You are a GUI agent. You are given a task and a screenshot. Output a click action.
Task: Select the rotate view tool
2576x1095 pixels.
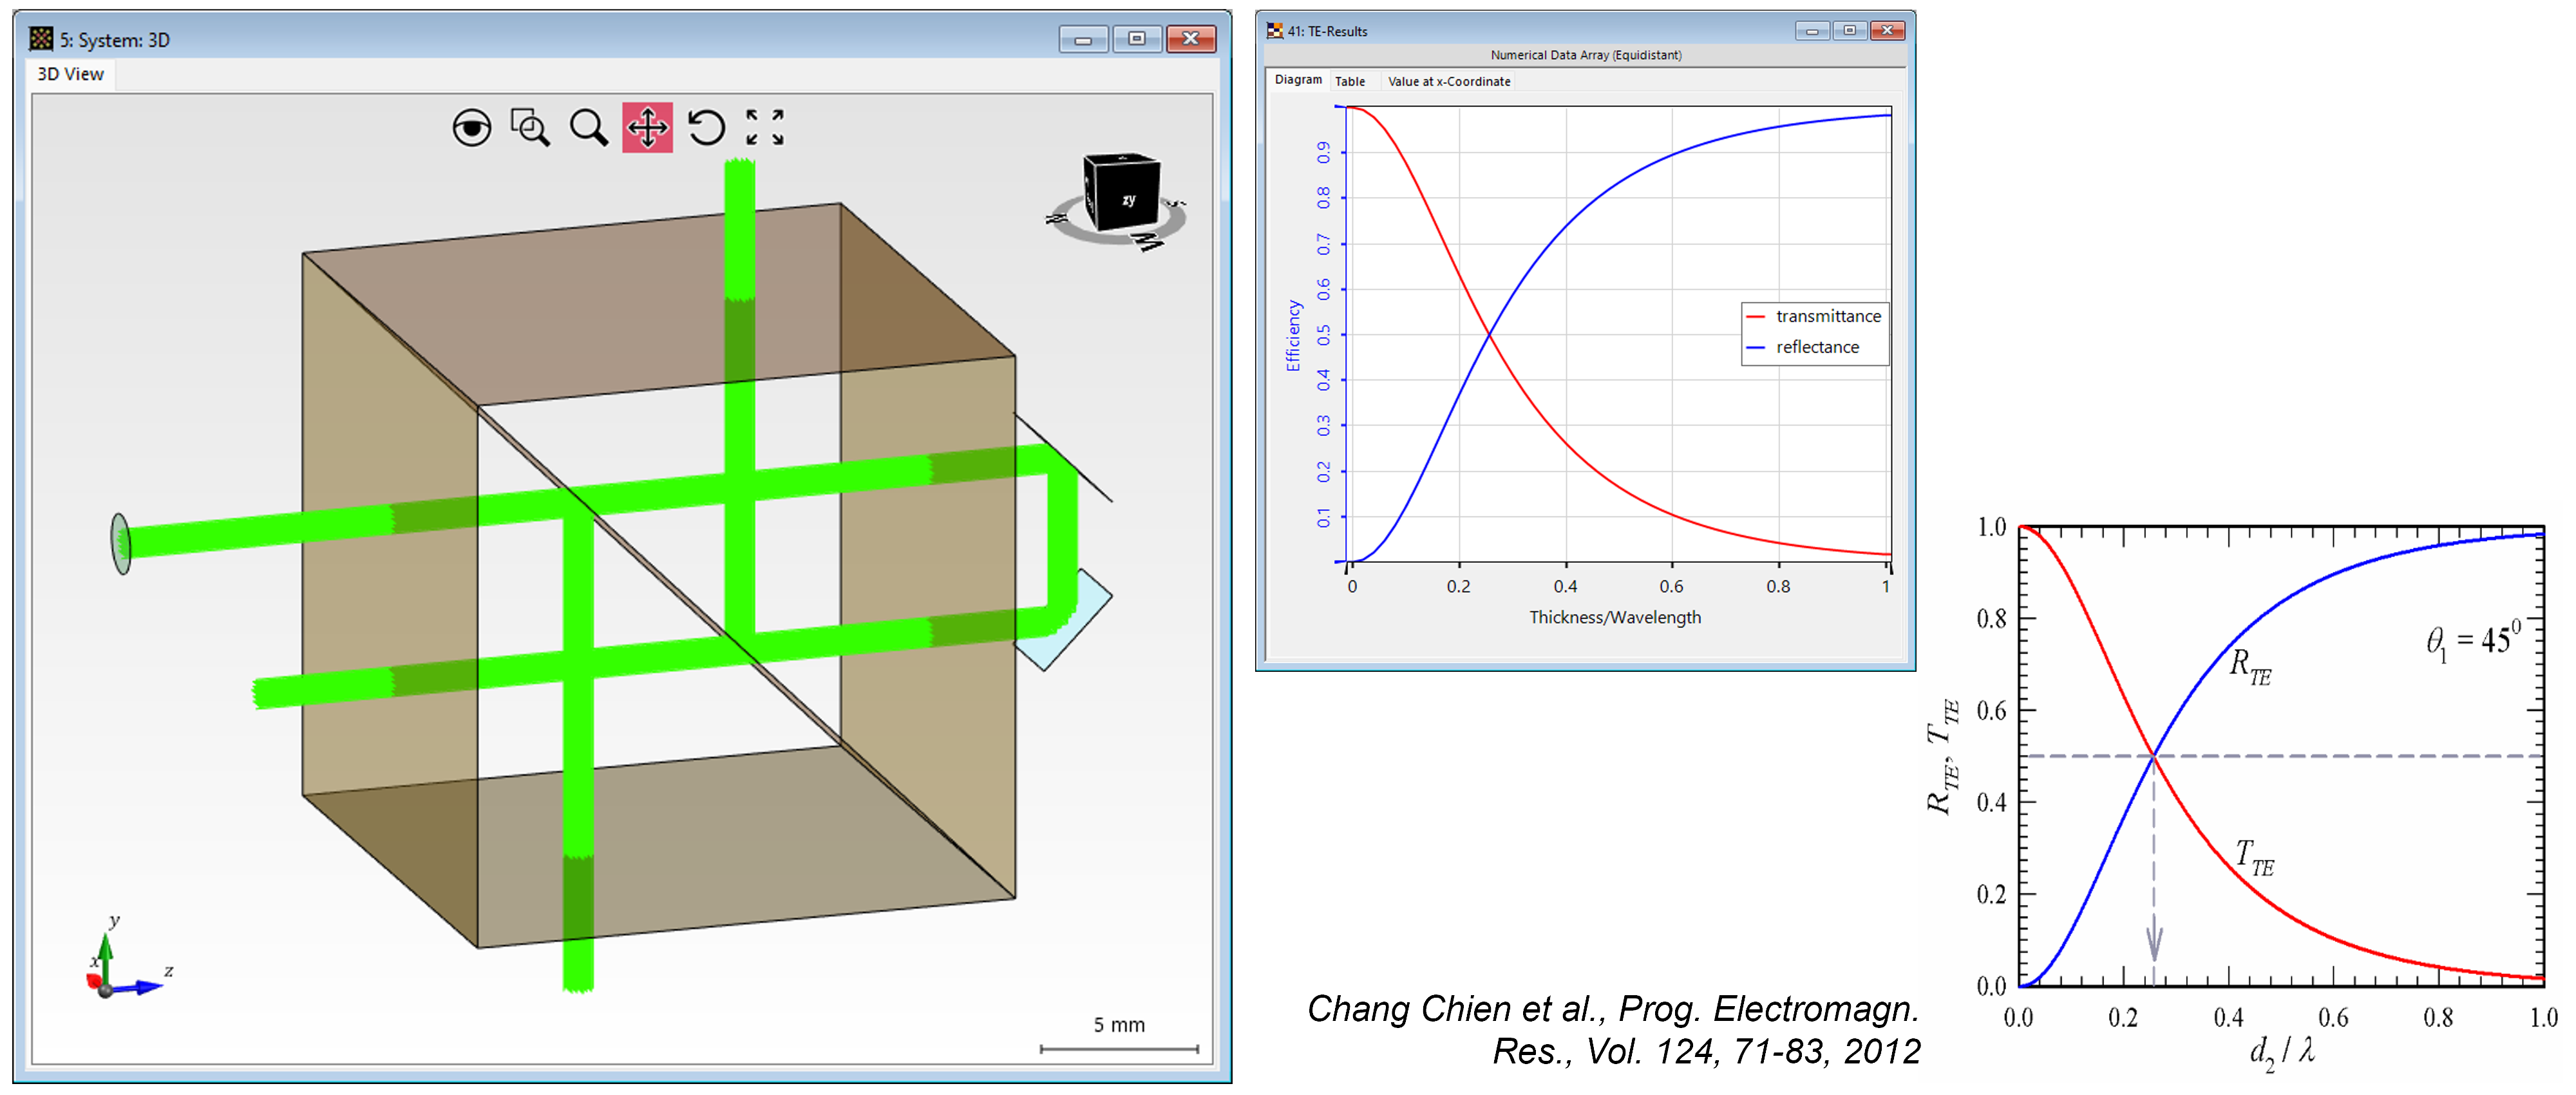click(708, 128)
